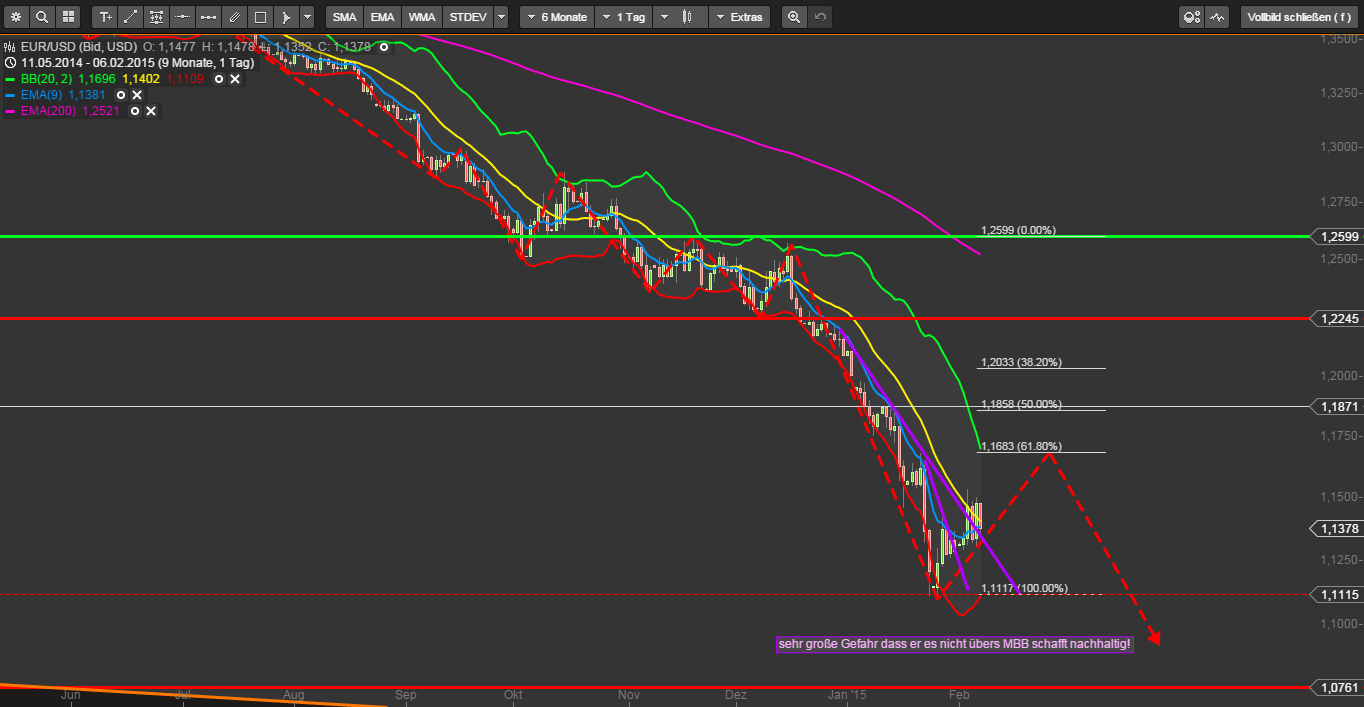This screenshot has height=707, width=1364.
Task: Select the horizontal line tool
Action: coord(182,17)
